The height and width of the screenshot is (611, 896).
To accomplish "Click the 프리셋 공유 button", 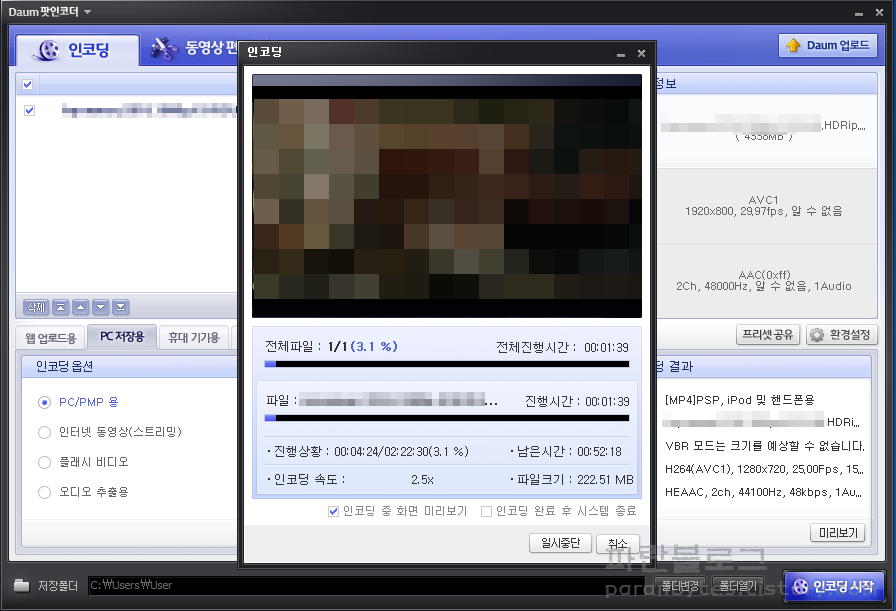I will pos(767,334).
